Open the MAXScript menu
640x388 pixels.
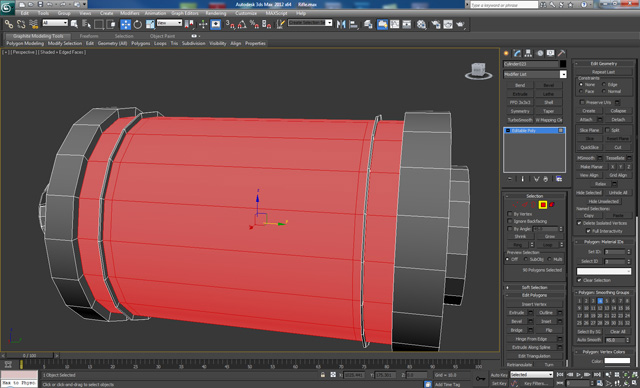(x=276, y=13)
